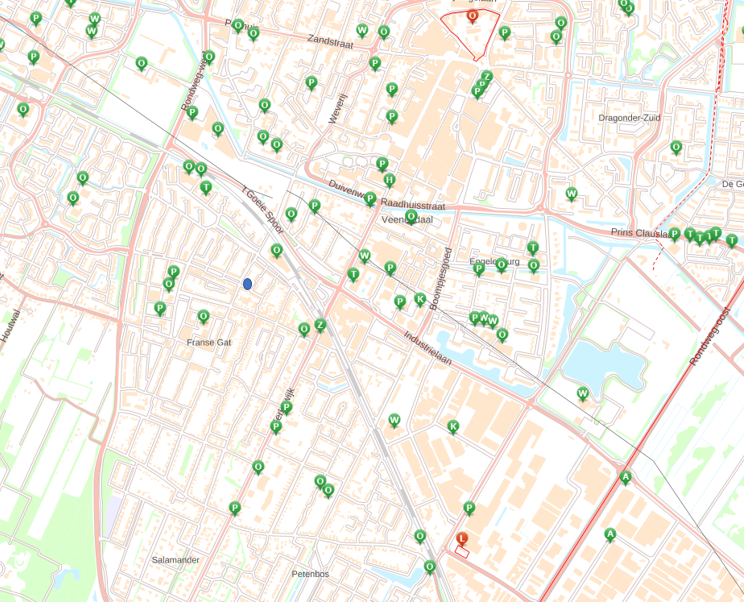
Task: Click the Petenbos neighbourhood label
Action: [310, 574]
